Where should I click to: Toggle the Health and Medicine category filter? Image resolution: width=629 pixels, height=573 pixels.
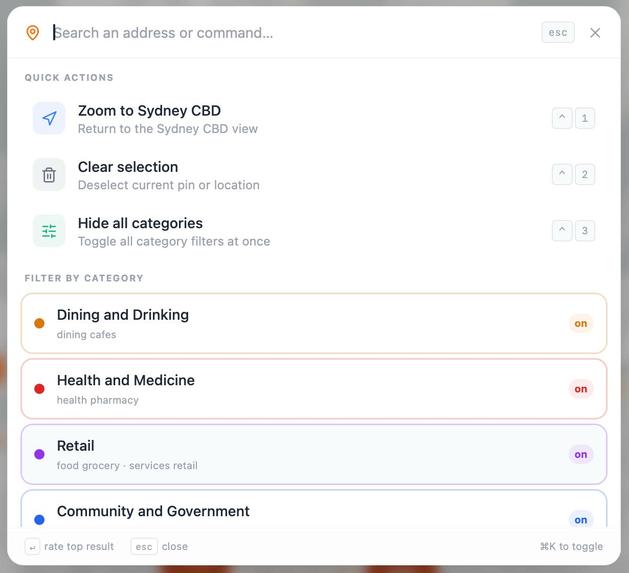click(x=314, y=389)
